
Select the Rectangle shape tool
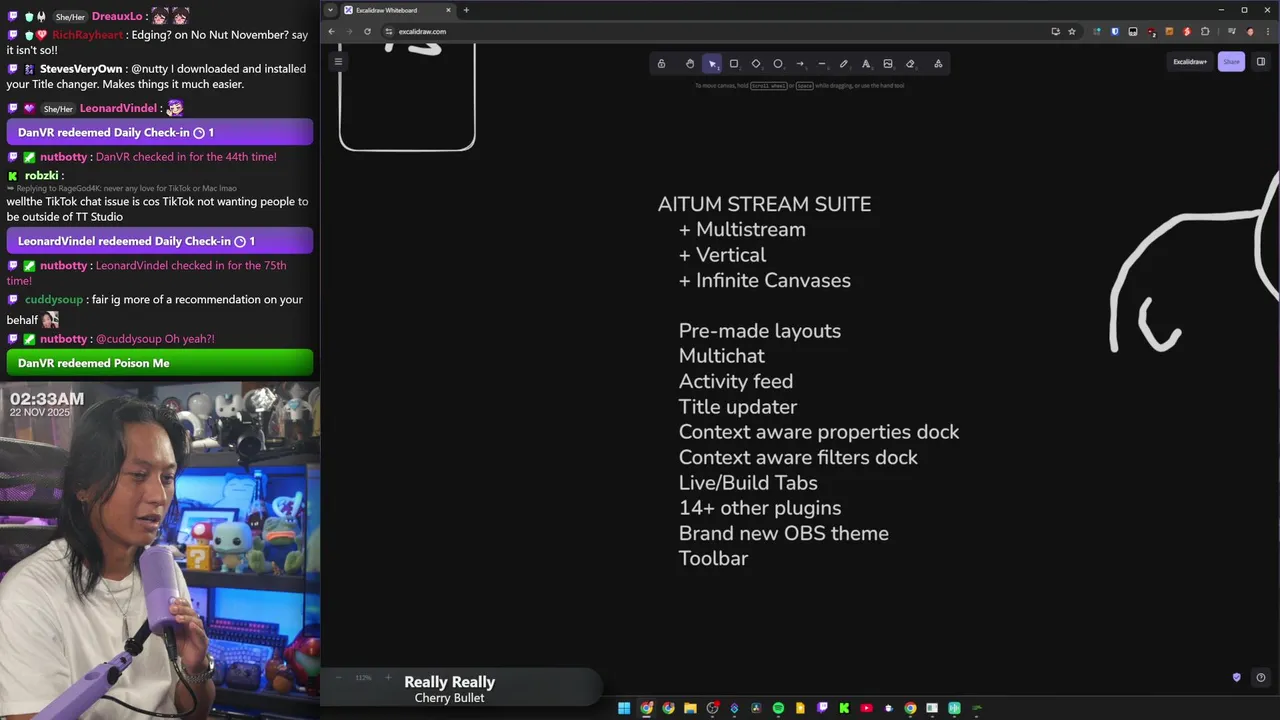tap(734, 63)
